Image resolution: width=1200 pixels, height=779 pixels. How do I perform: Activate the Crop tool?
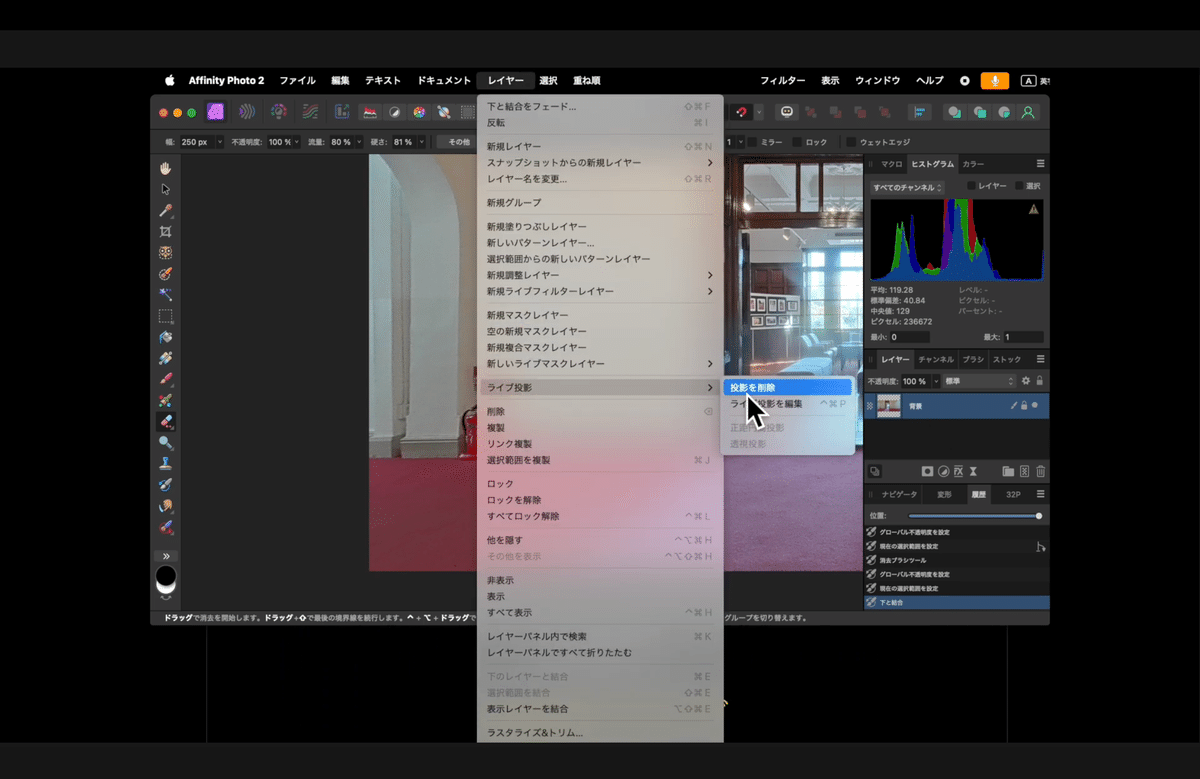(x=166, y=229)
